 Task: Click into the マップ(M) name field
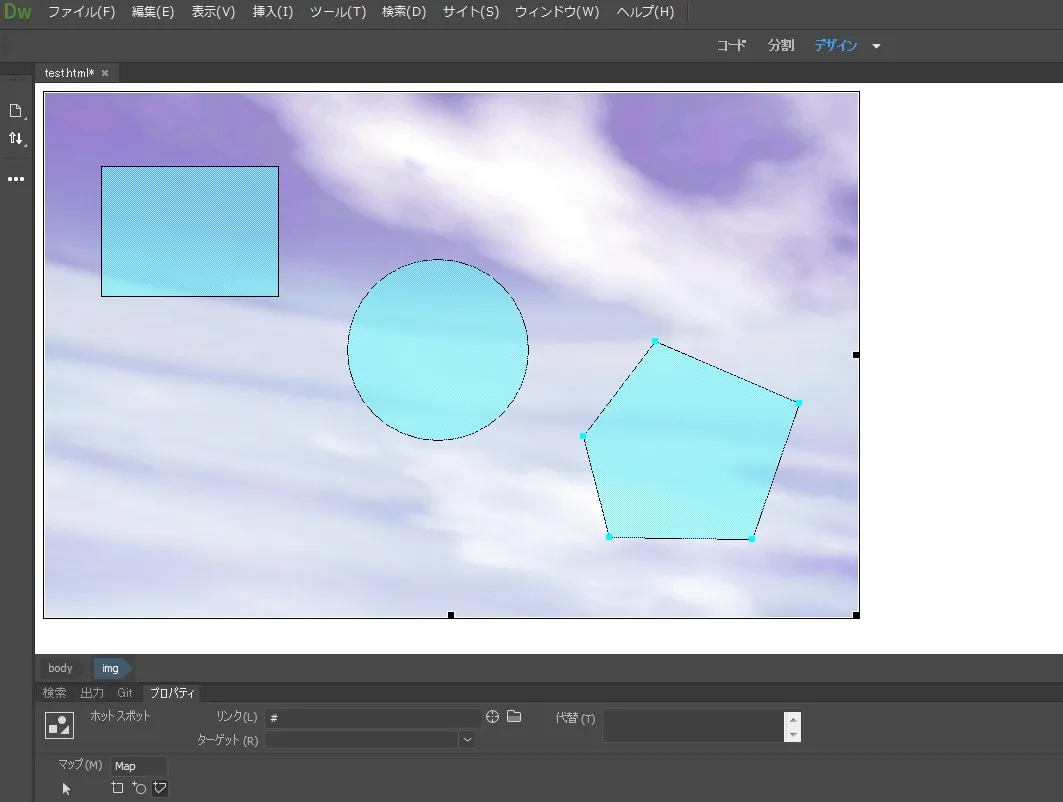pyautogui.click(x=138, y=766)
